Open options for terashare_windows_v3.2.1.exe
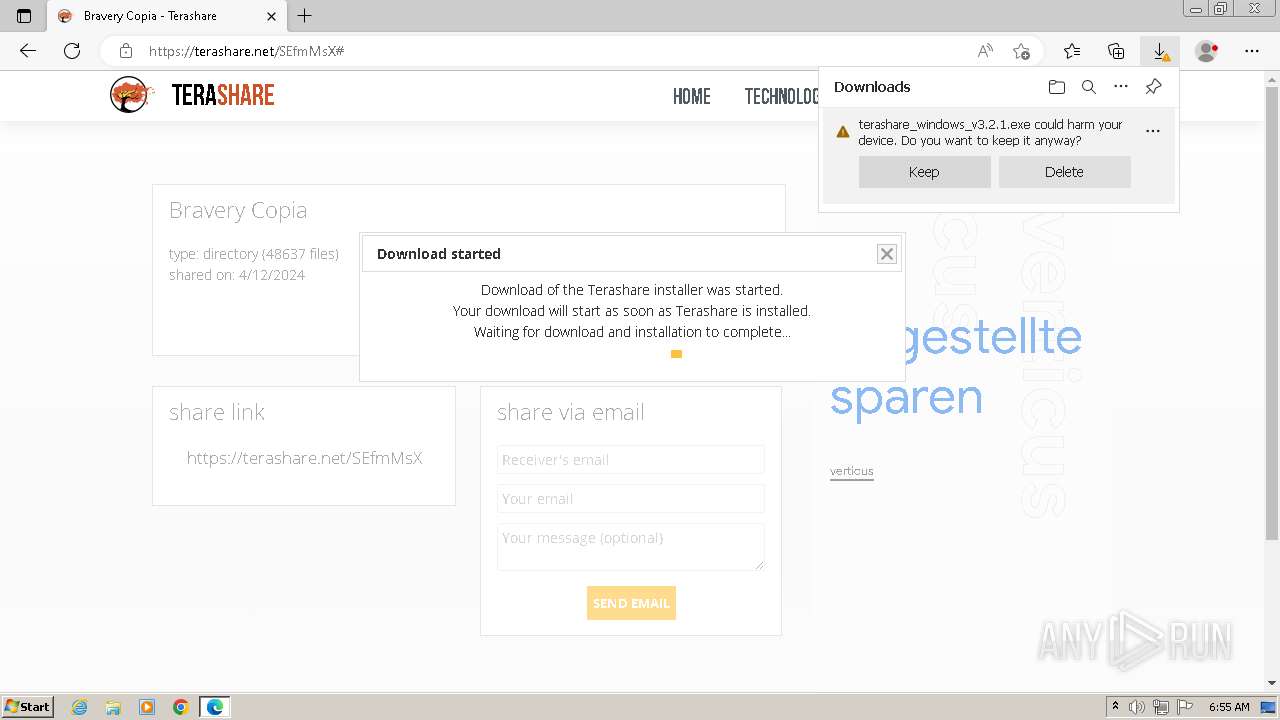The width and height of the screenshot is (1280, 720). (1153, 131)
